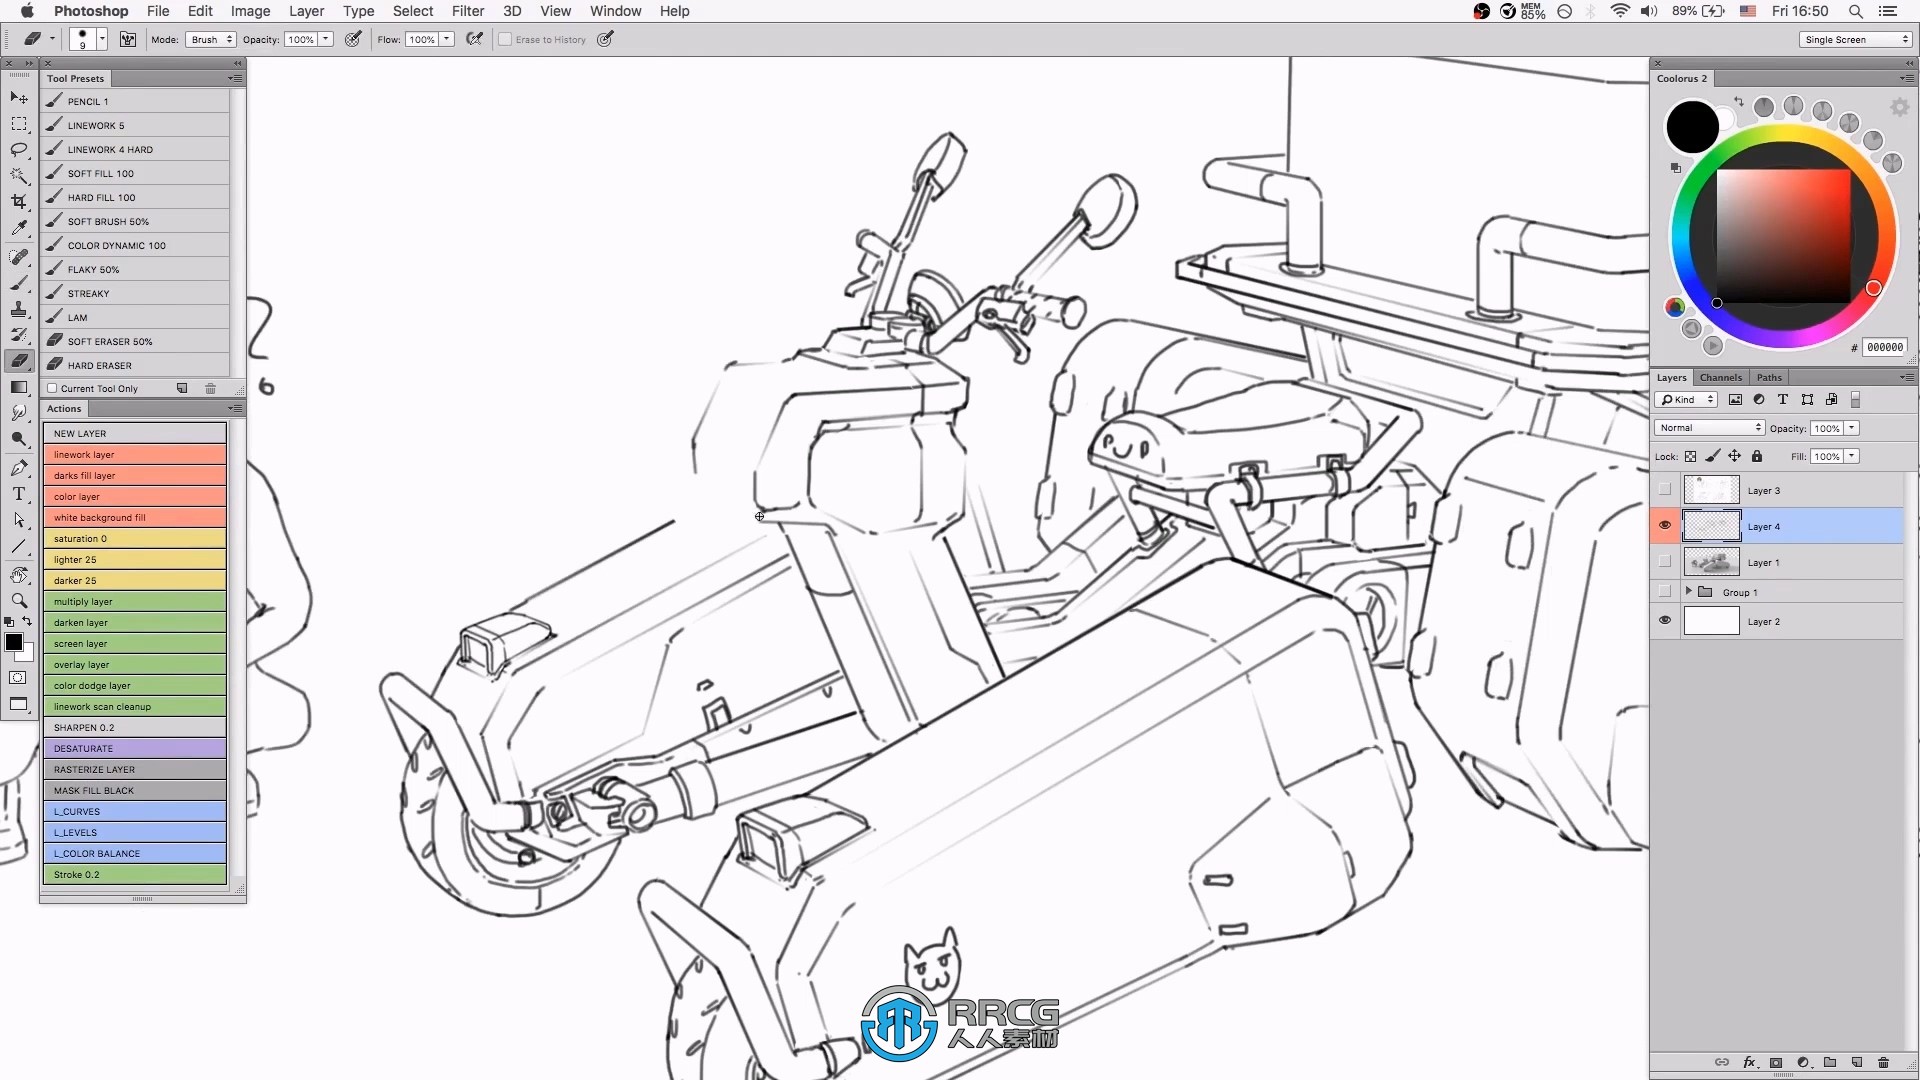Screen dimensions: 1920x1080
Task: Select the Eyedropper tool
Action: [x=19, y=228]
